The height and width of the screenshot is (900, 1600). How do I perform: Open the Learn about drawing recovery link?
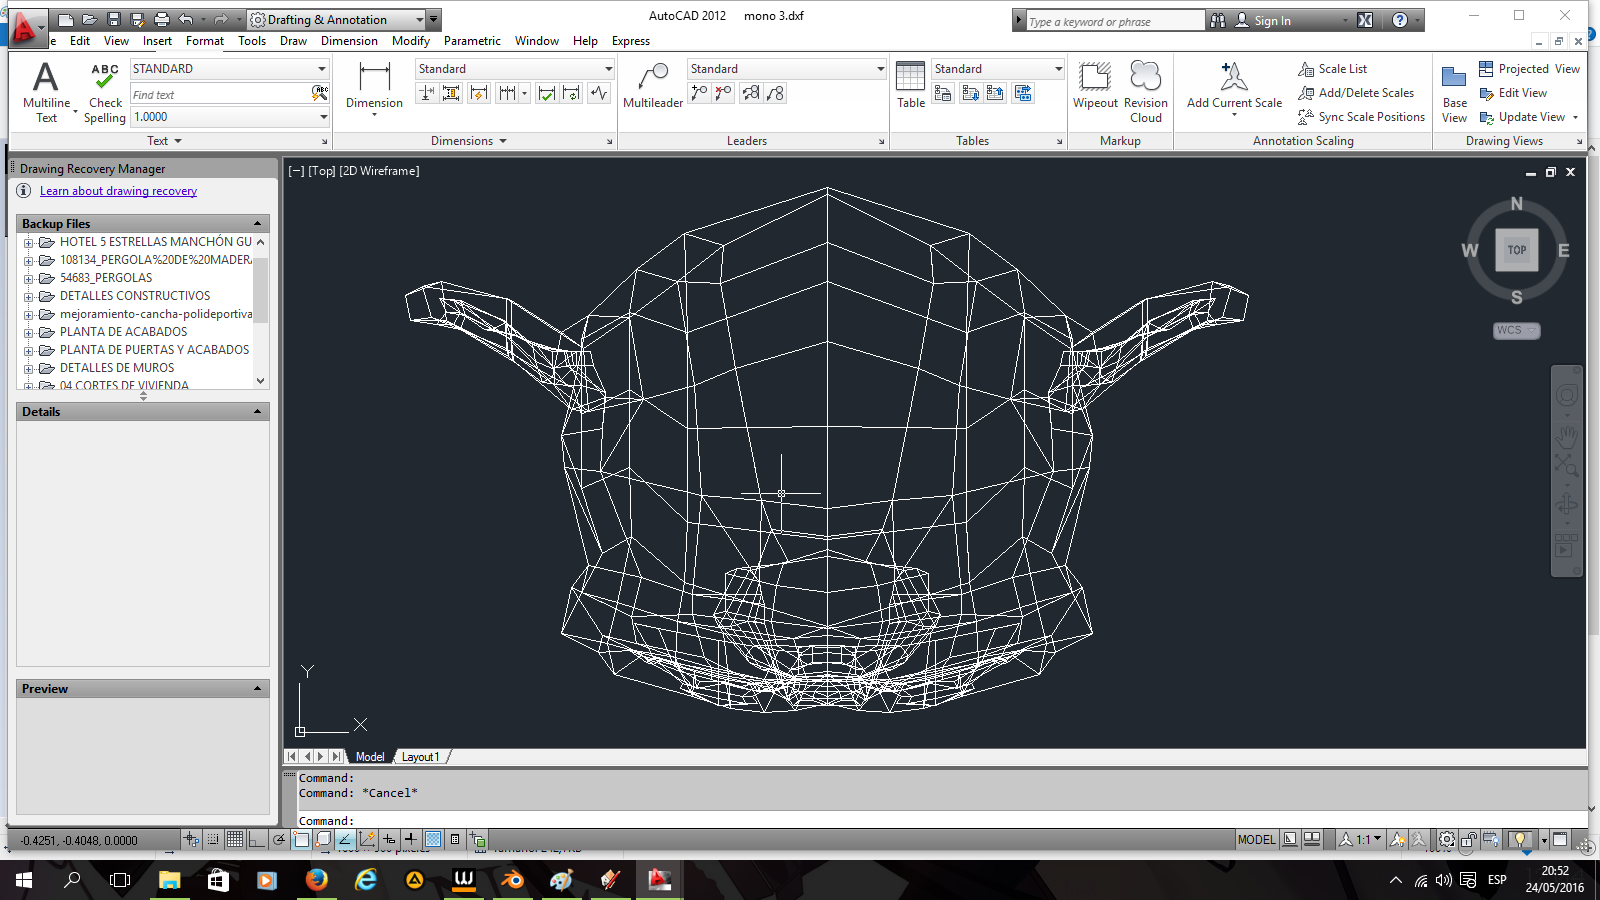pyautogui.click(x=118, y=191)
